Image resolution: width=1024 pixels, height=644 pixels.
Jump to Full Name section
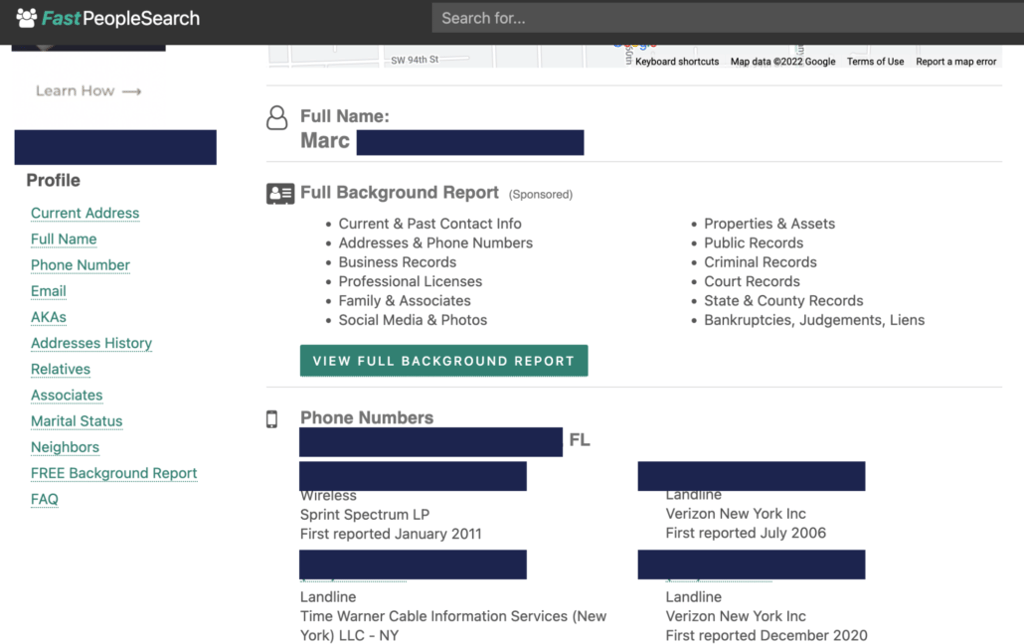tap(63, 239)
